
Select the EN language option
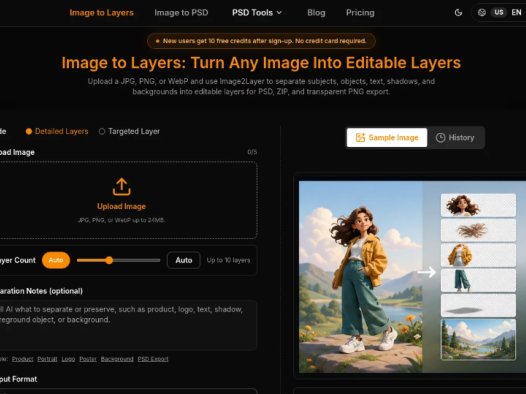(516, 13)
